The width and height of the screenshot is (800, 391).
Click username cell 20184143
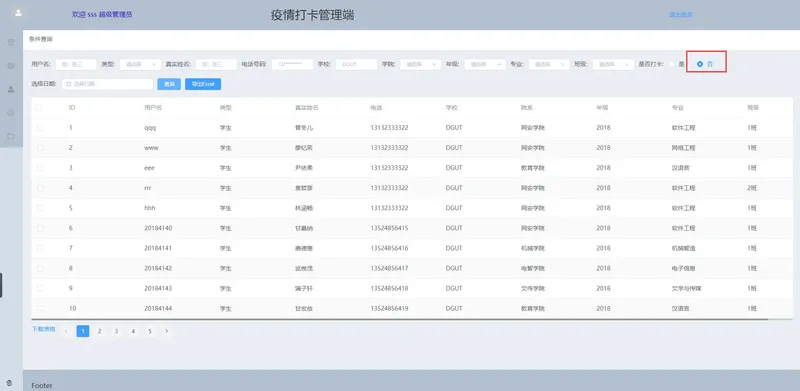point(158,288)
